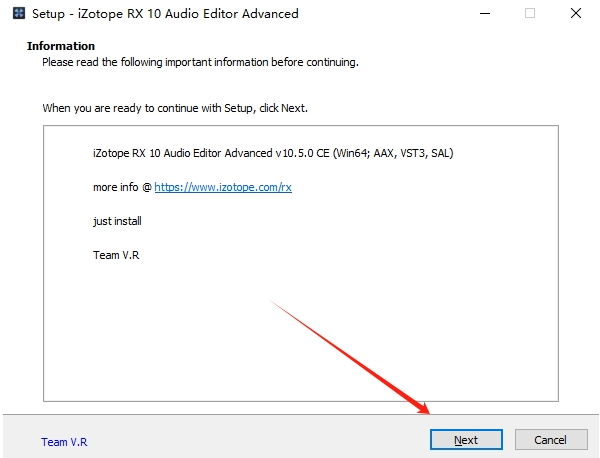Open the izotope.com/rx hyperlink

(x=222, y=187)
